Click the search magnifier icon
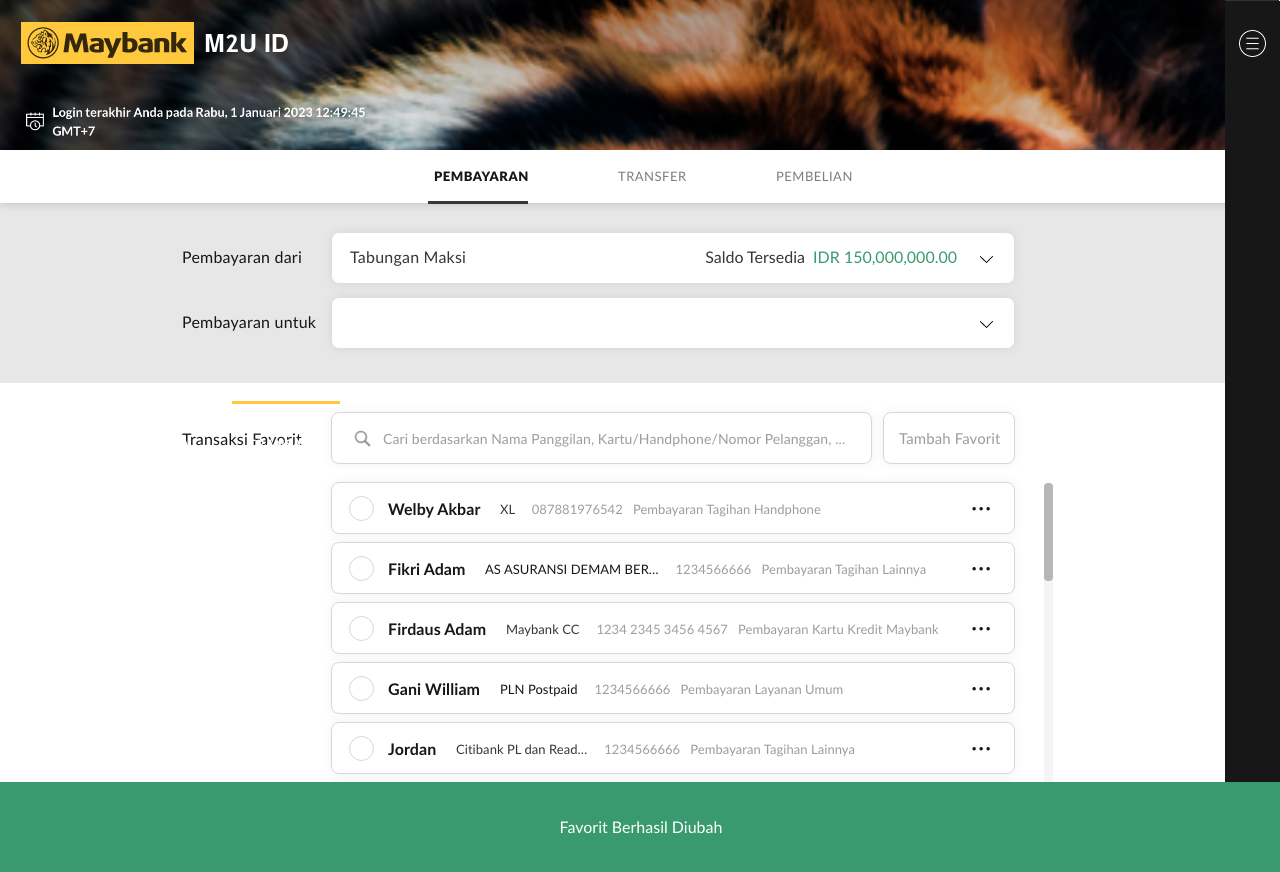1280x872 pixels. point(363,439)
